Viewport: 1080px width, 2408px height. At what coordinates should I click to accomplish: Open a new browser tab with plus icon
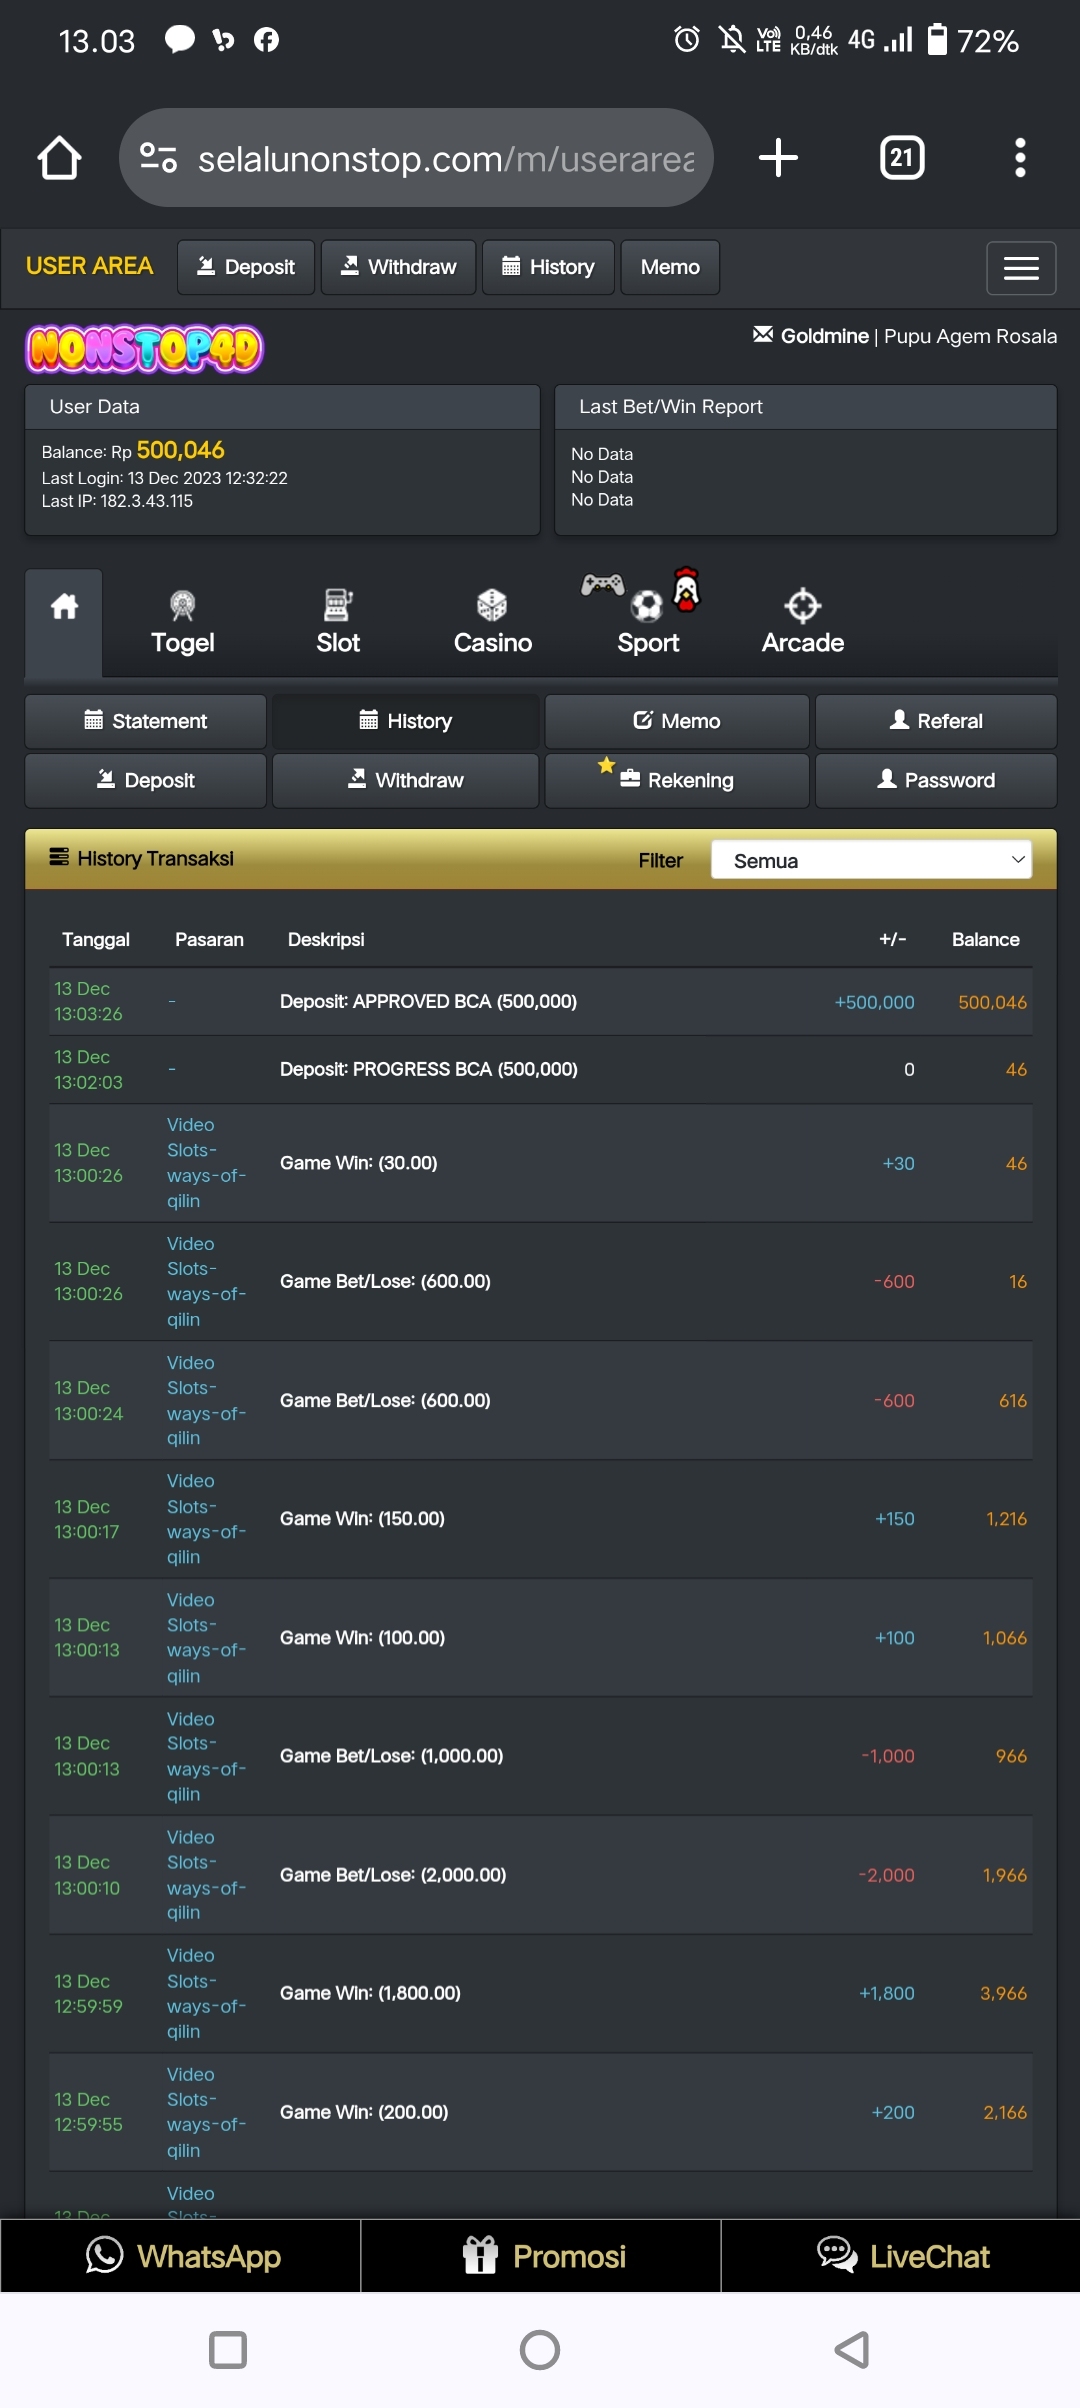click(x=778, y=158)
